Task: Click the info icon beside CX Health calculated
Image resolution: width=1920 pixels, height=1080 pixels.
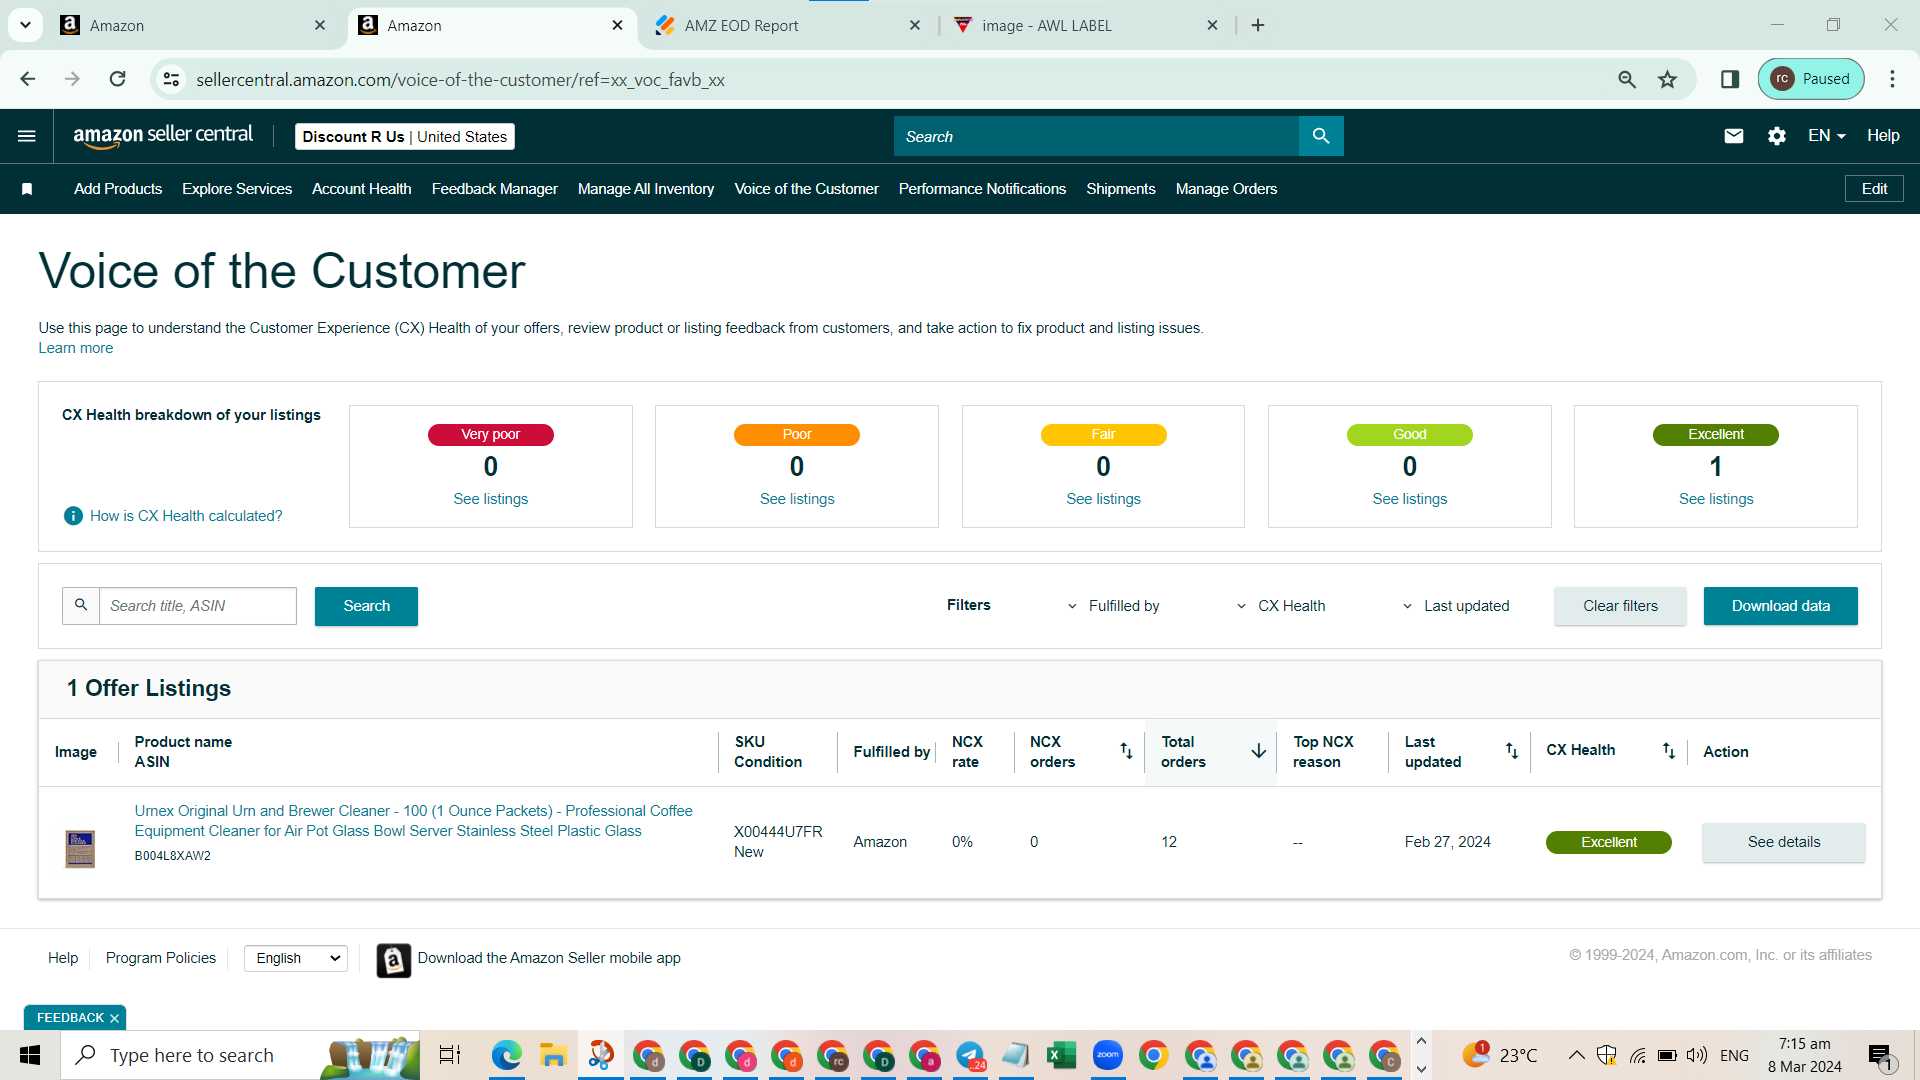Action: coord(73,516)
